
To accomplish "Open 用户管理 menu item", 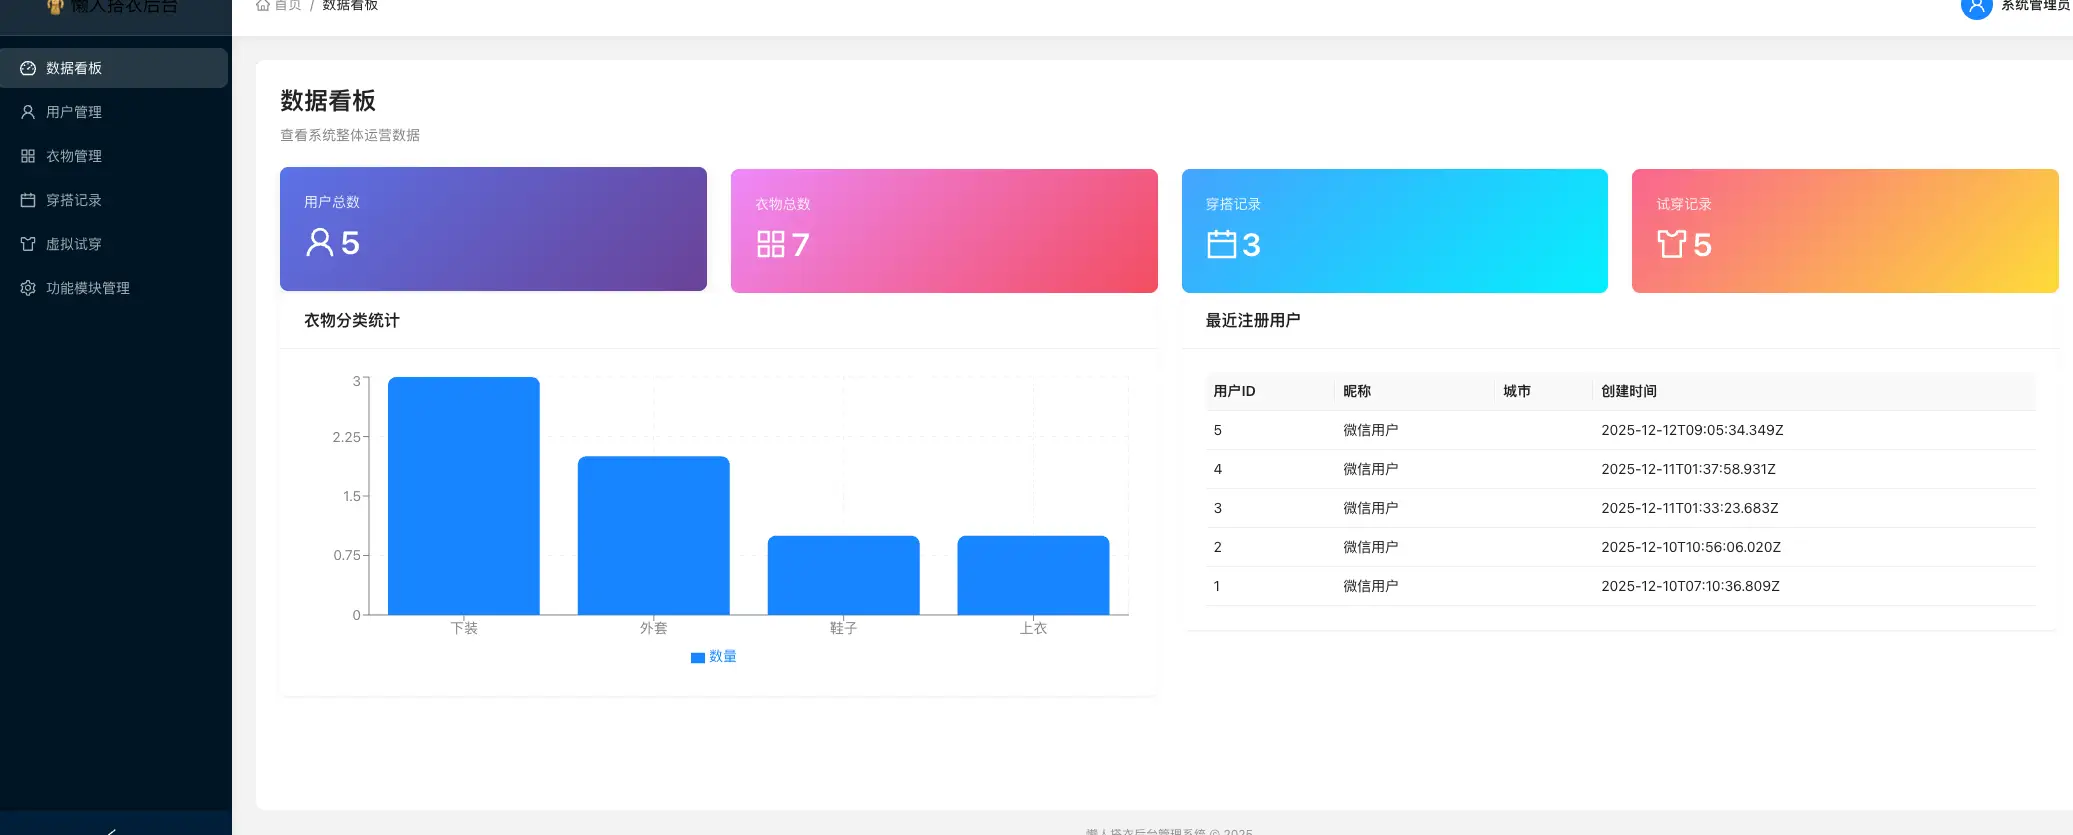I will [x=74, y=112].
